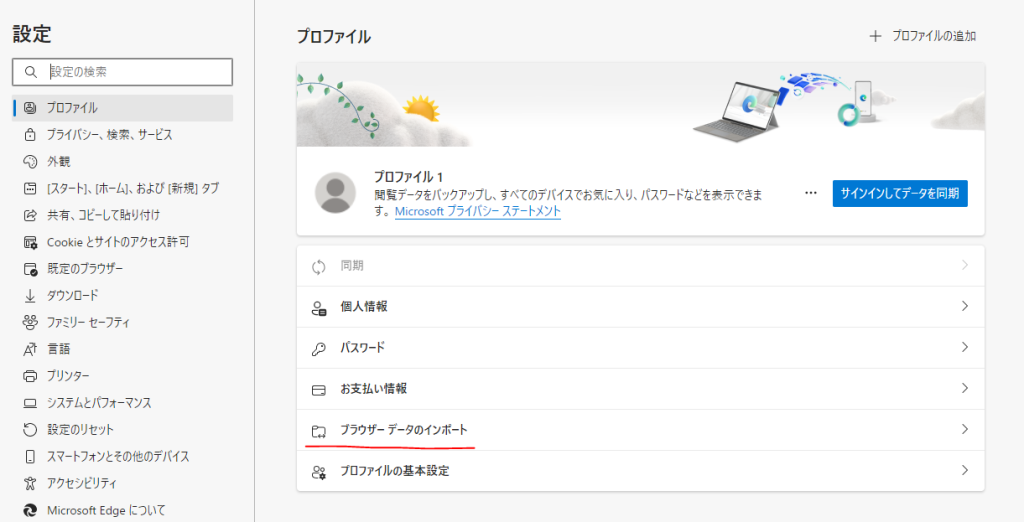Expand the ブラウザー データのインポート row chevron
This screenshot has height=522, width=1024.
pos(965,429)
